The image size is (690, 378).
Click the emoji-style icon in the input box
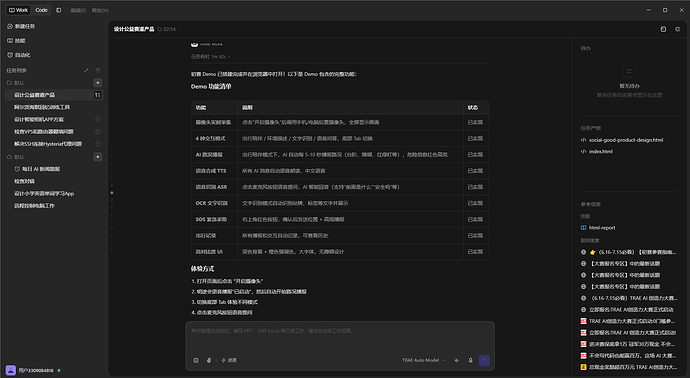pos(196,360)
